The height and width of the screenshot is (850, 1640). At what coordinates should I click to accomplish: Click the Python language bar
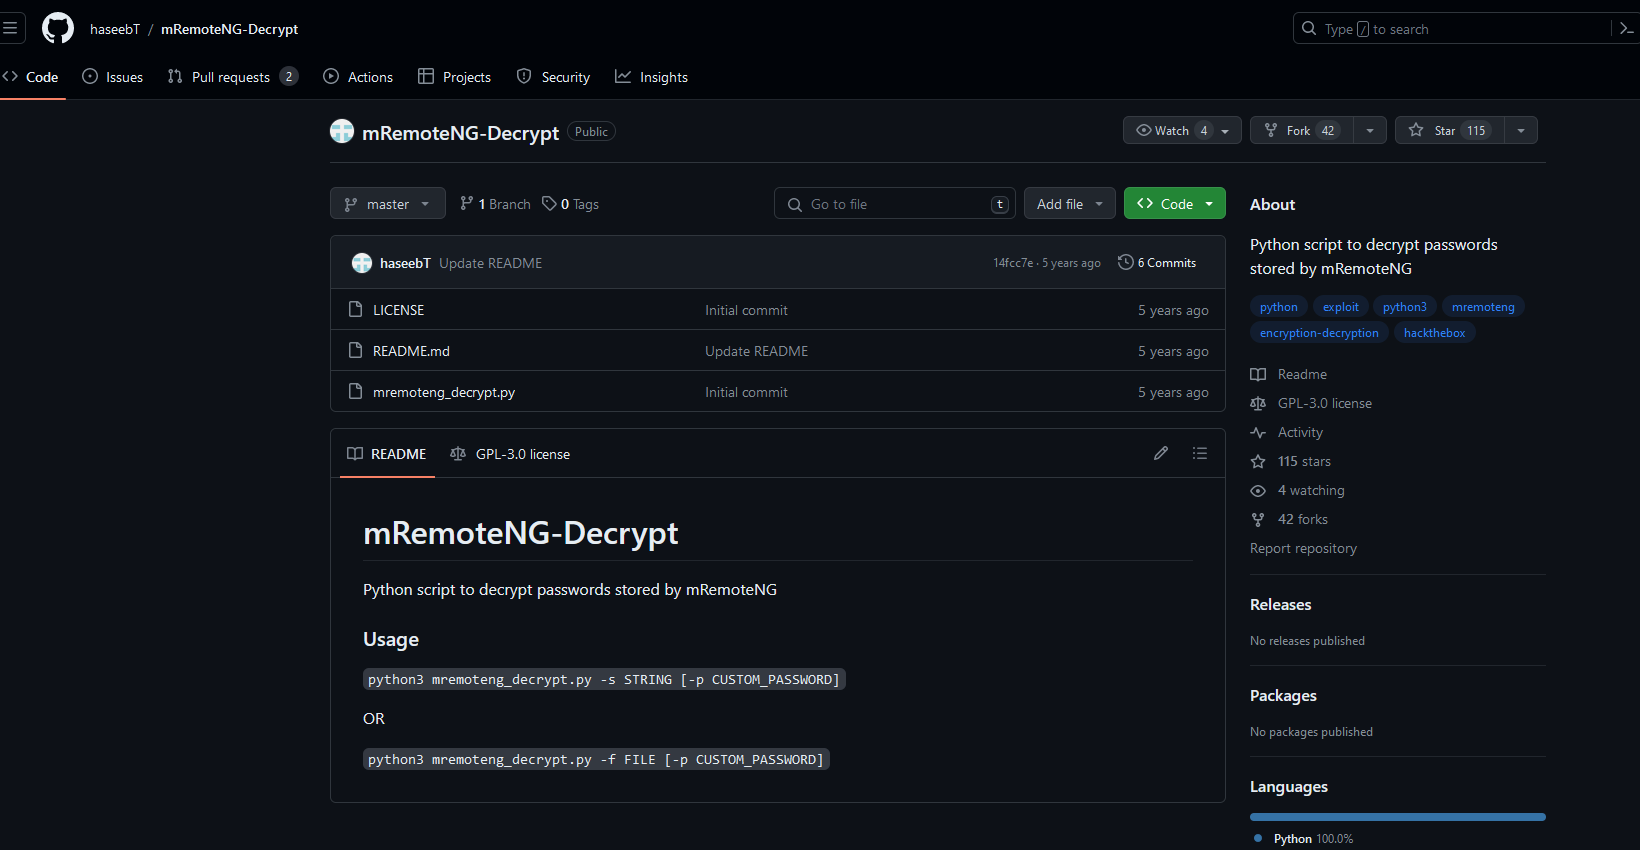[x=1398, y=817]
